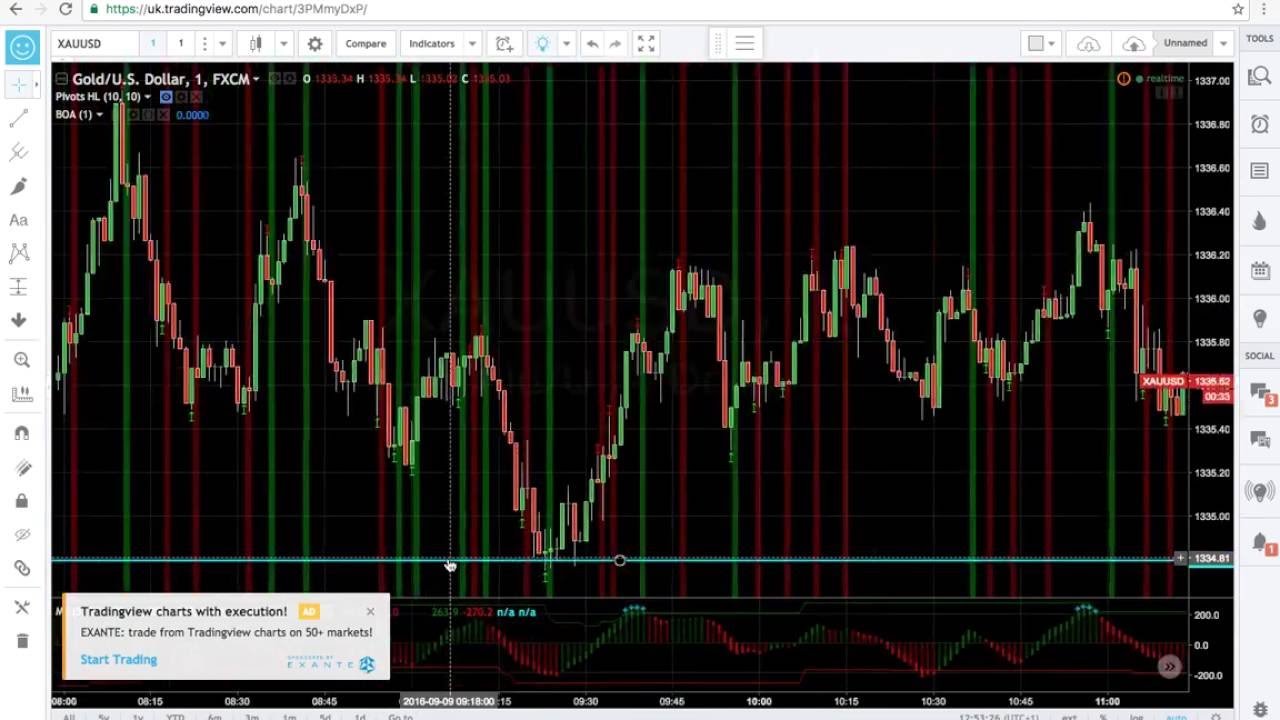Toggle magnet mode in left toolbar
Screen dimensions: 1280x720
coord(22,434)
